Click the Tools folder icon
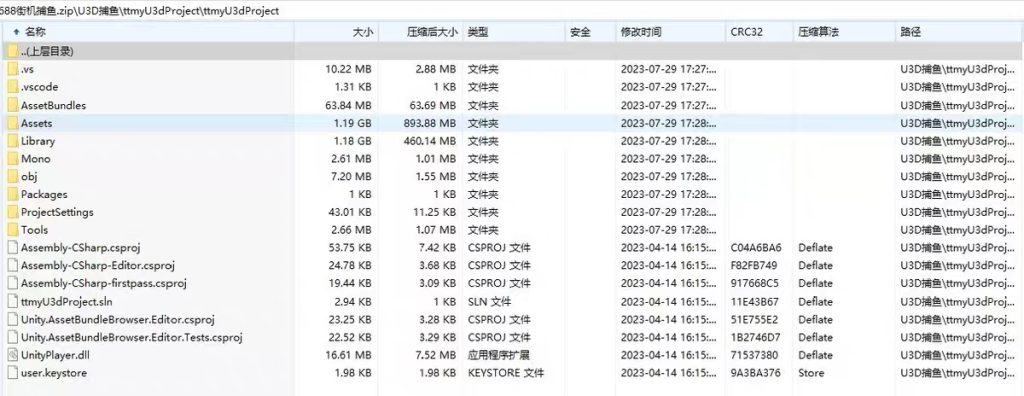Screen dimensions: 1024x396 click(12, 230)
